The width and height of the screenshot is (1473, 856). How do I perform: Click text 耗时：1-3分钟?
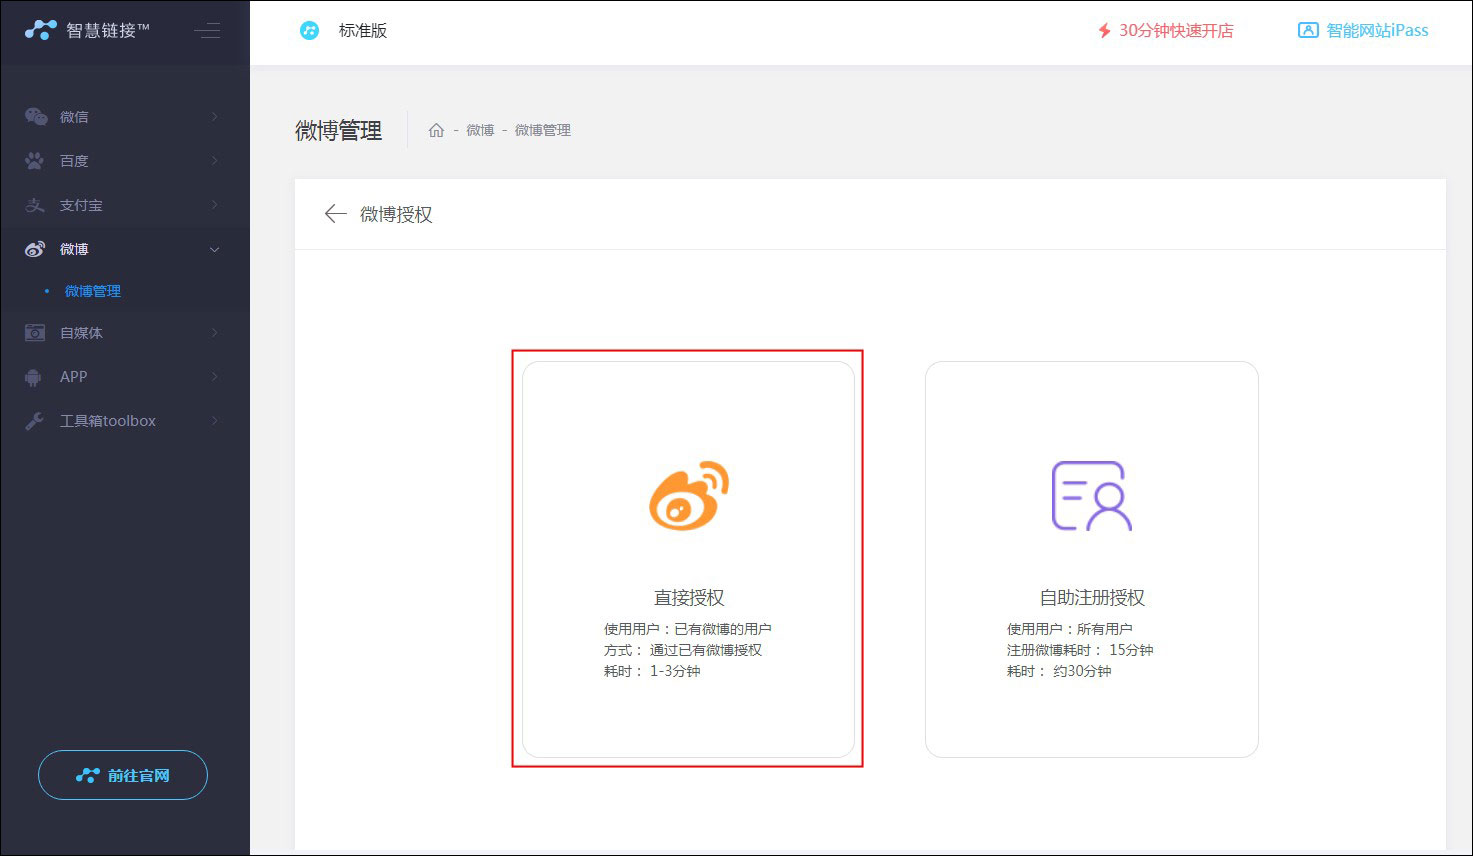click(x=652, y=671)
